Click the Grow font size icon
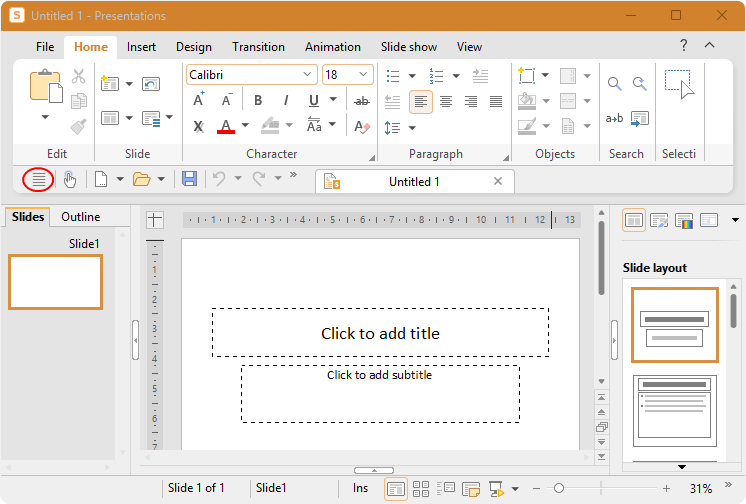The width and height of the screenshot is (746, 504). pyautogui.click(x=199, y=100)
